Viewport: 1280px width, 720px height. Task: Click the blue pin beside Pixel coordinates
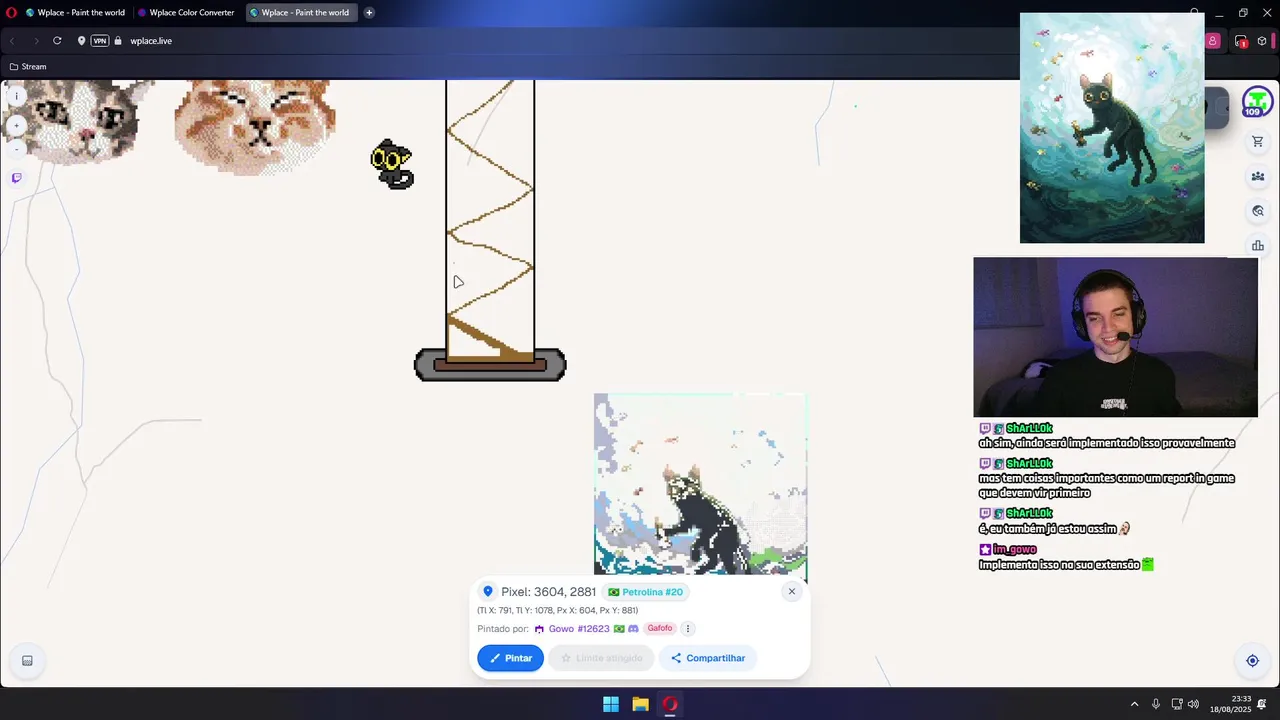488,592
